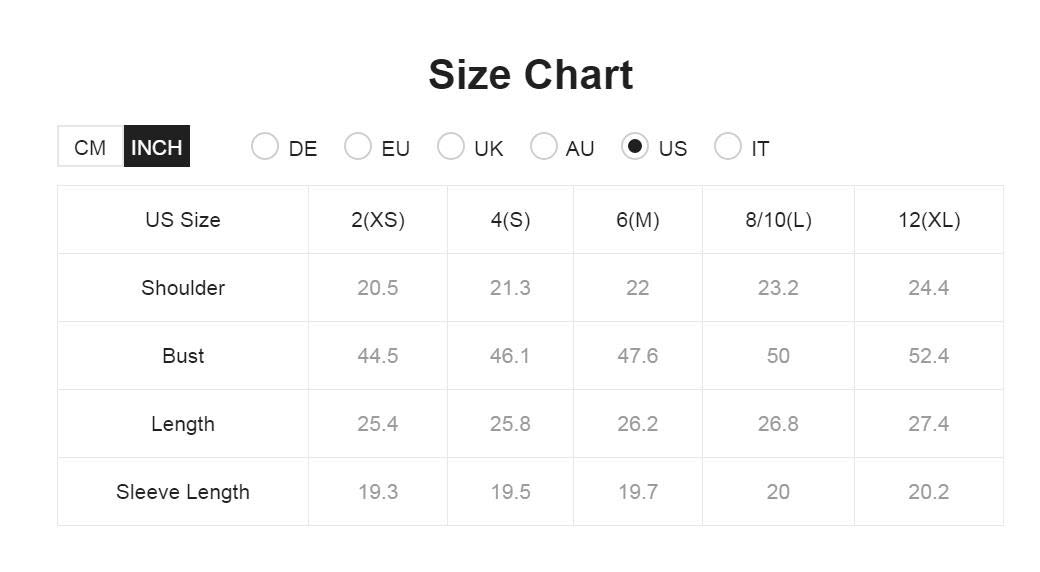Click the 6(M) column header

point(638,220)
